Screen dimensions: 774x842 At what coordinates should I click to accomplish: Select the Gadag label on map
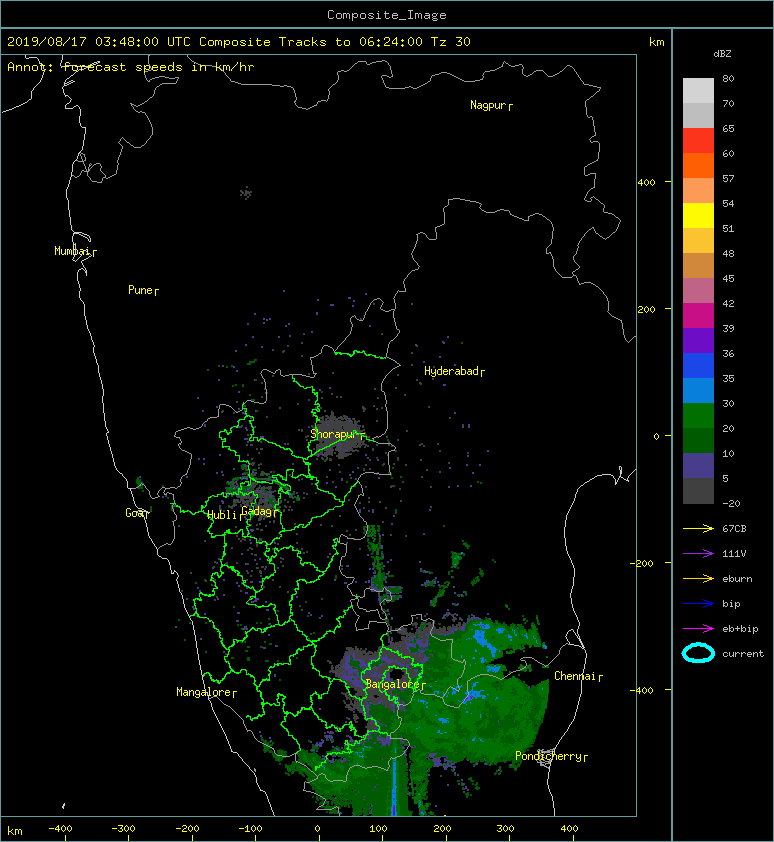(257, 511)
